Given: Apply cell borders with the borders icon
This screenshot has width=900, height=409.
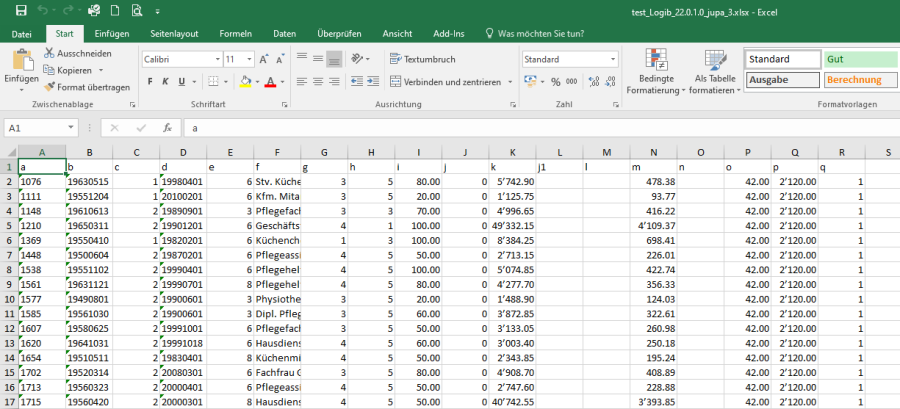Looking at the screenshot, I should coord(213,81).
